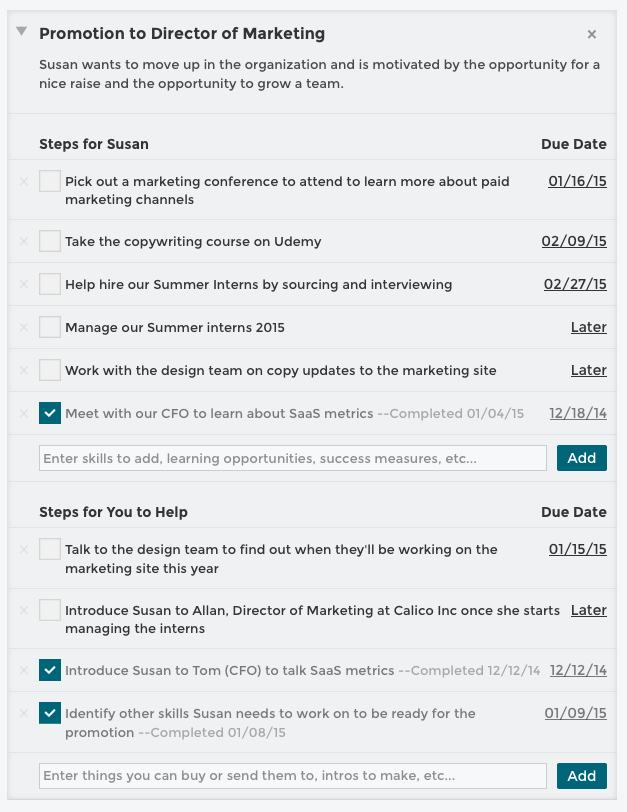627x812 pixels.
Task: Dismiss the Promotion to Director of Marketing panel
Action: click(x=592, y=33)
